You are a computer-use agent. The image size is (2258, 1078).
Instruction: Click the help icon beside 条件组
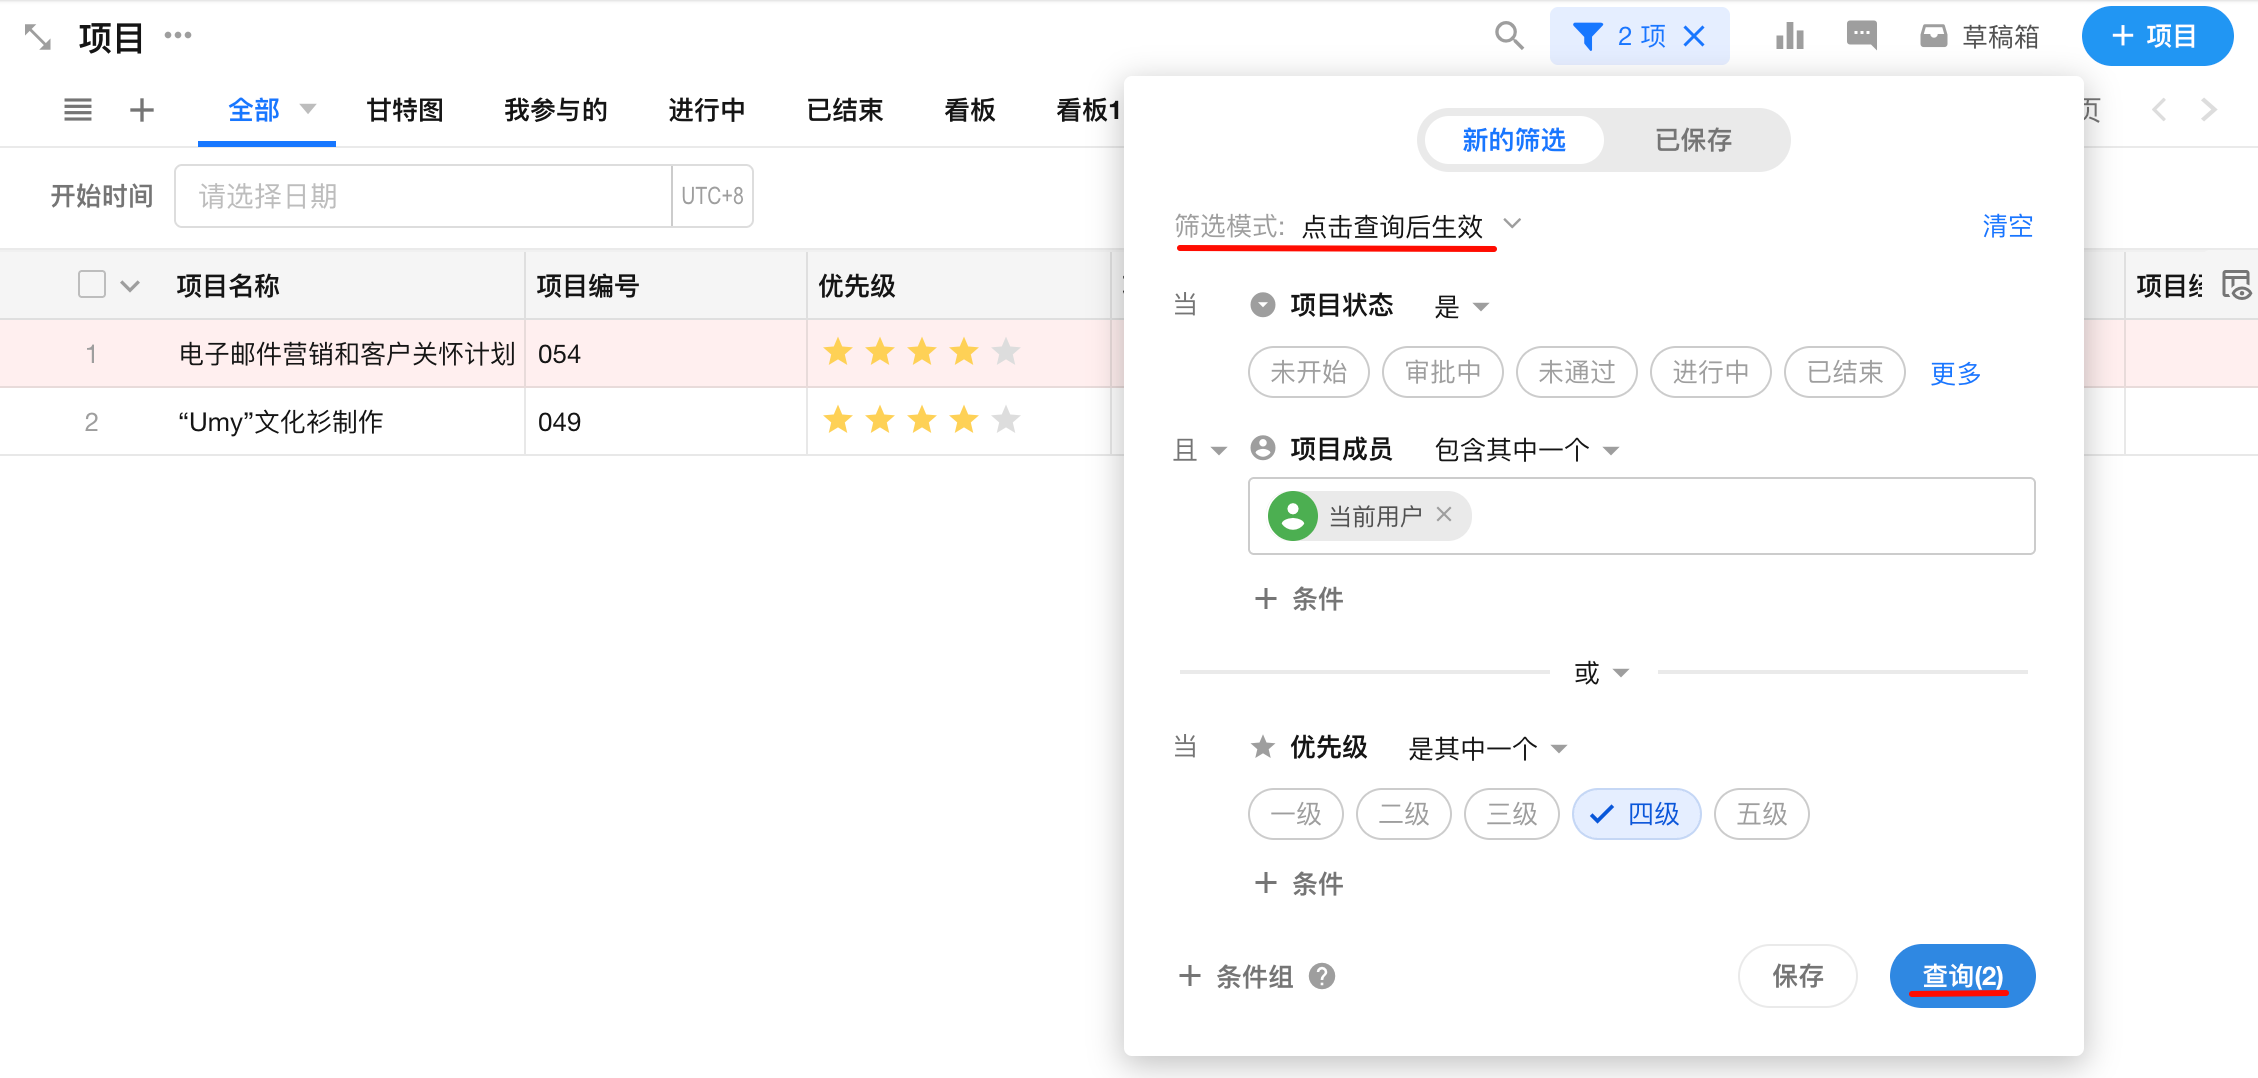coord(1322,976)
